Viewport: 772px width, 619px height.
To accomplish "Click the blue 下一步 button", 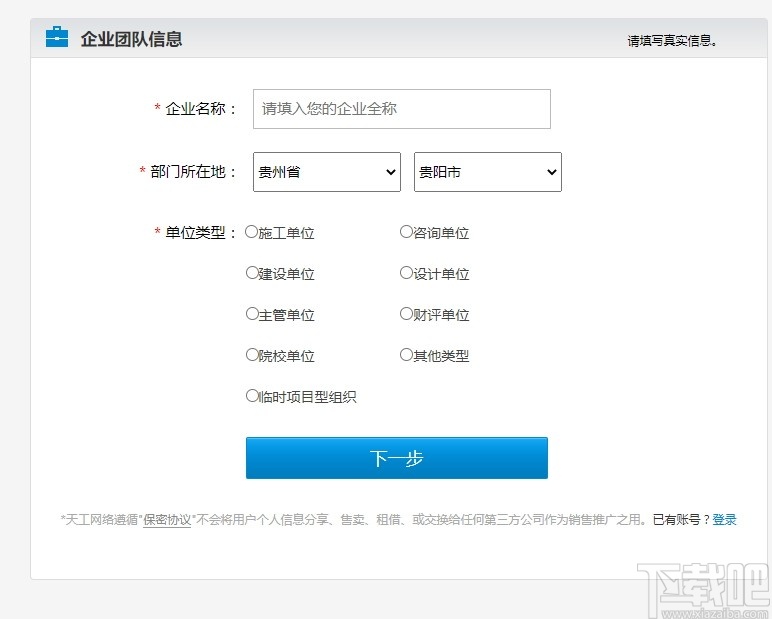I will (397, 458).
